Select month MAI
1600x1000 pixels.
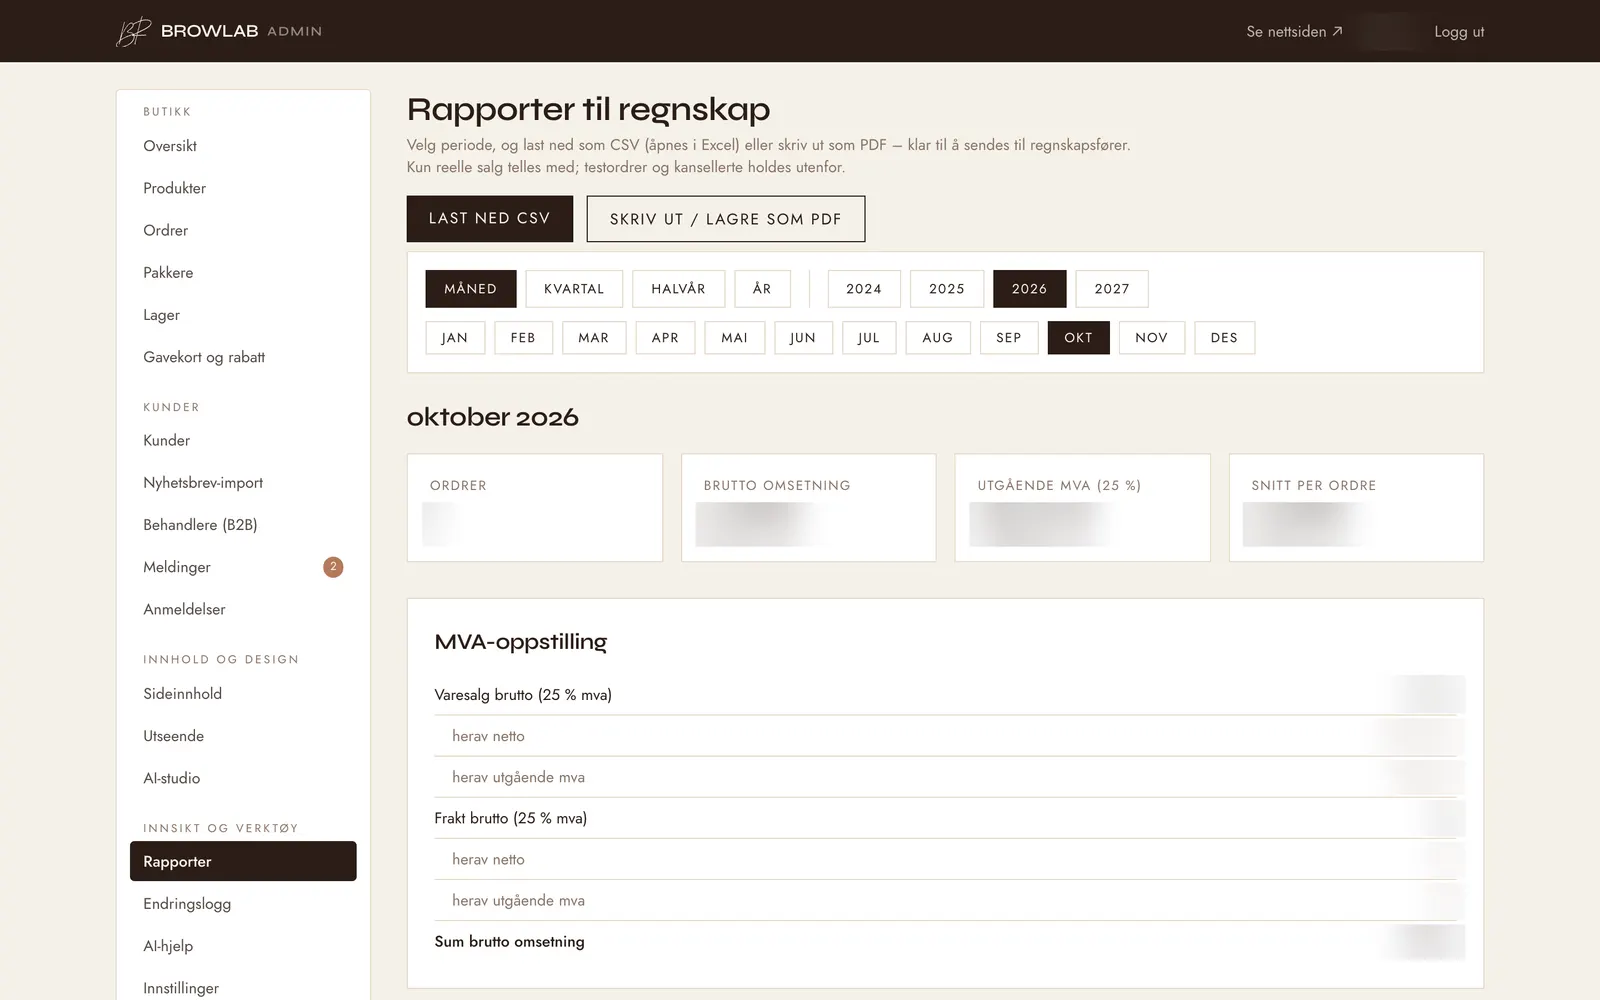[735, 338]
